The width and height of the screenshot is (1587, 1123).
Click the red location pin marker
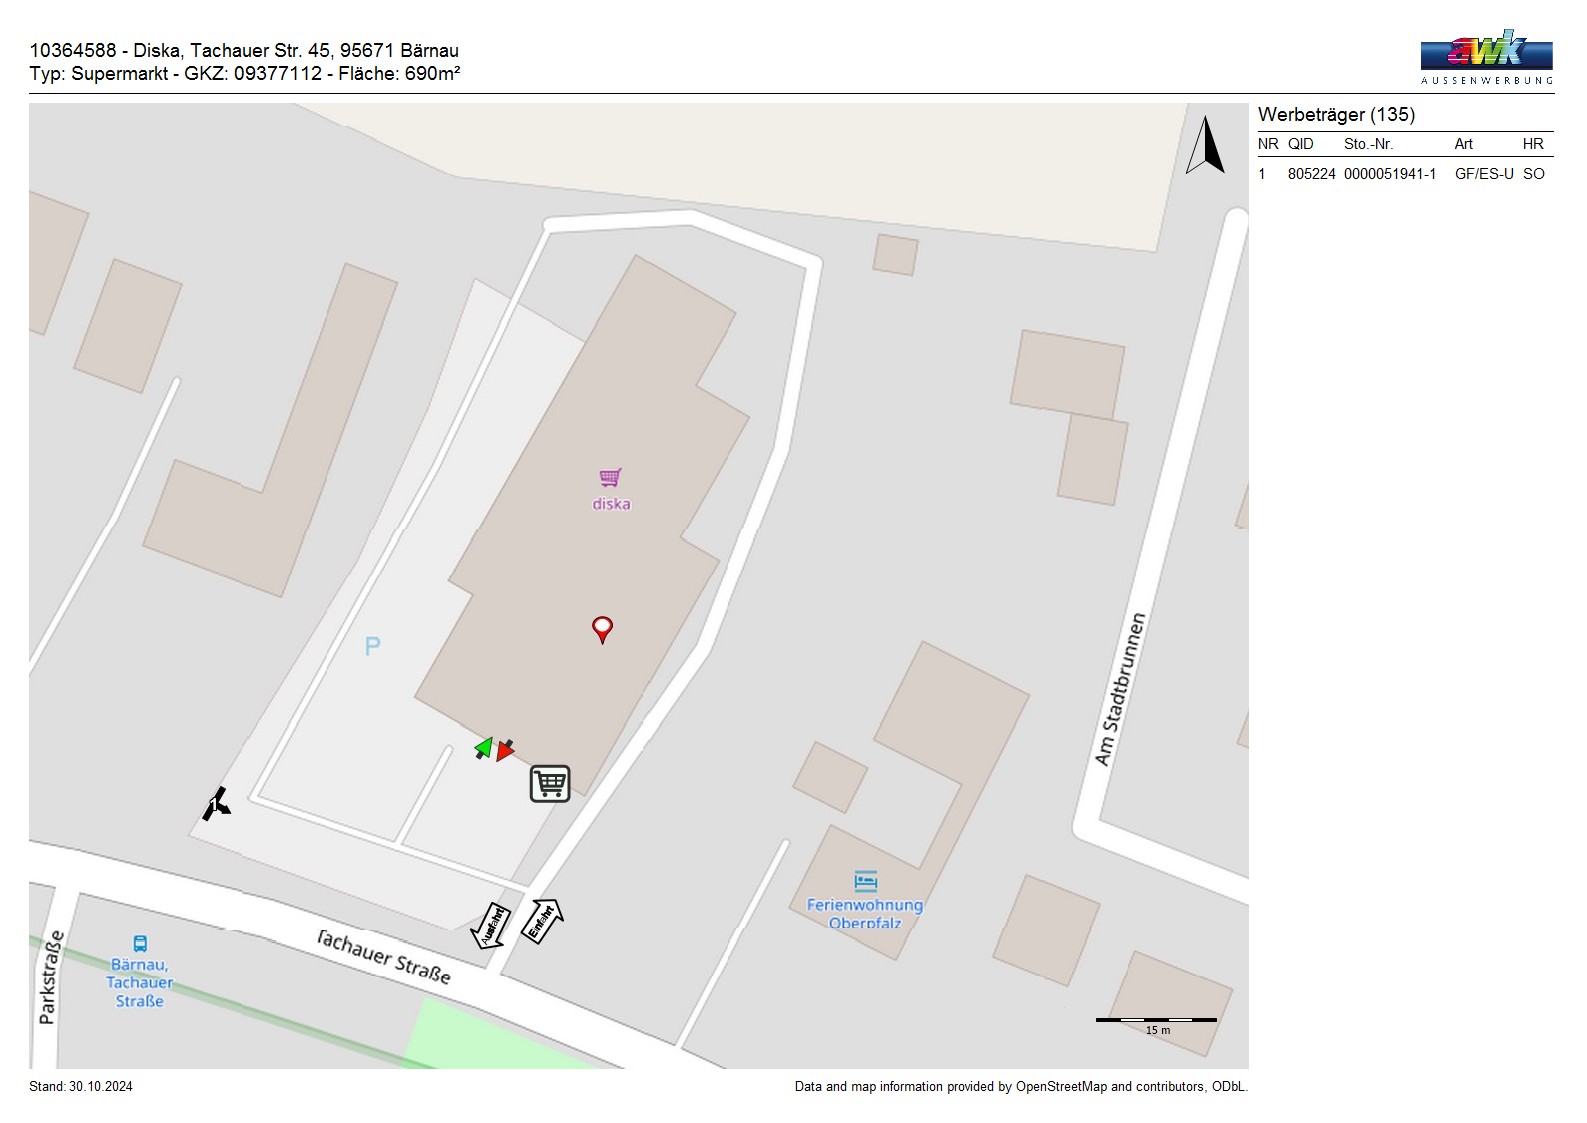coord(602,629)
